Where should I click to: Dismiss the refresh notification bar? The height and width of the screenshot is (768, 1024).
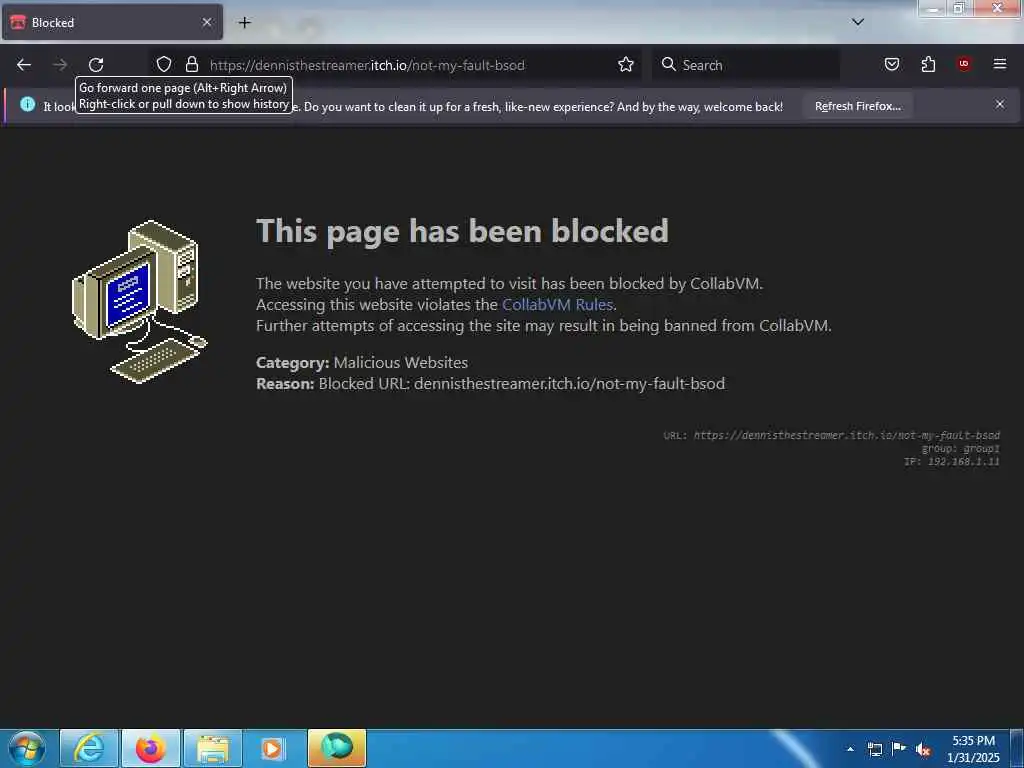pos(1000,104)
